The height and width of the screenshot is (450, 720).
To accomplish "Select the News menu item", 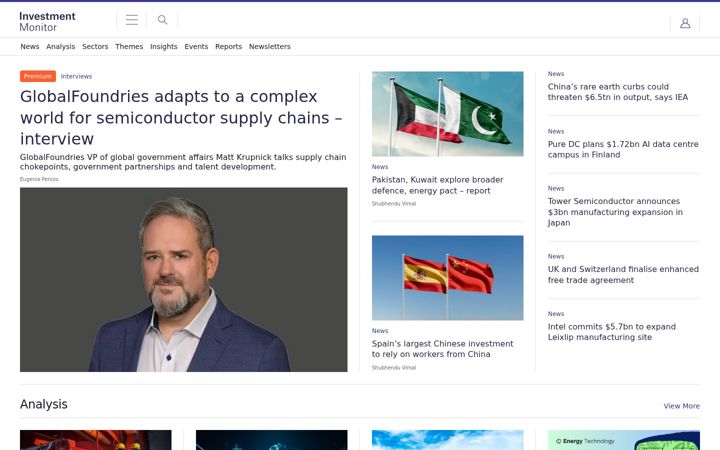I will 30,46.
